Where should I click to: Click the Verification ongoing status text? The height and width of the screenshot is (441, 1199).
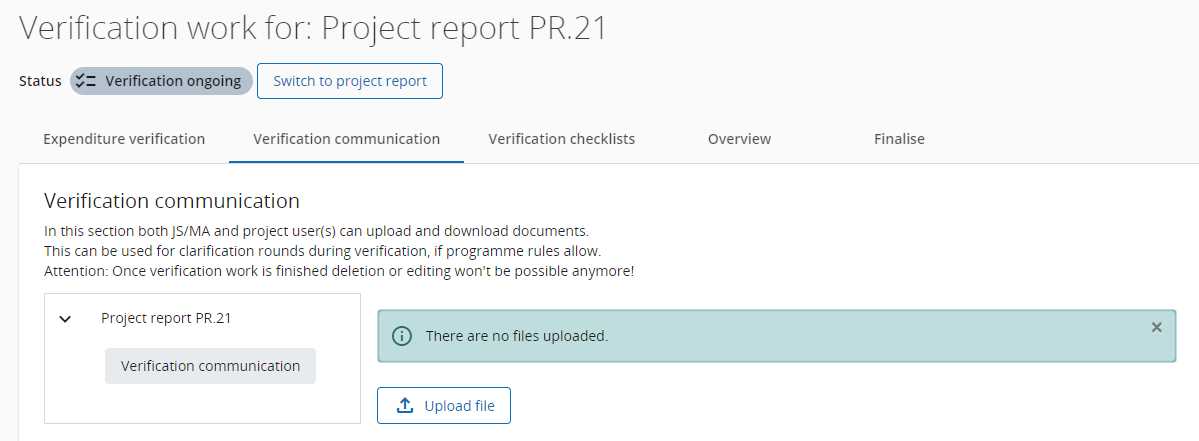click(173, 81)
